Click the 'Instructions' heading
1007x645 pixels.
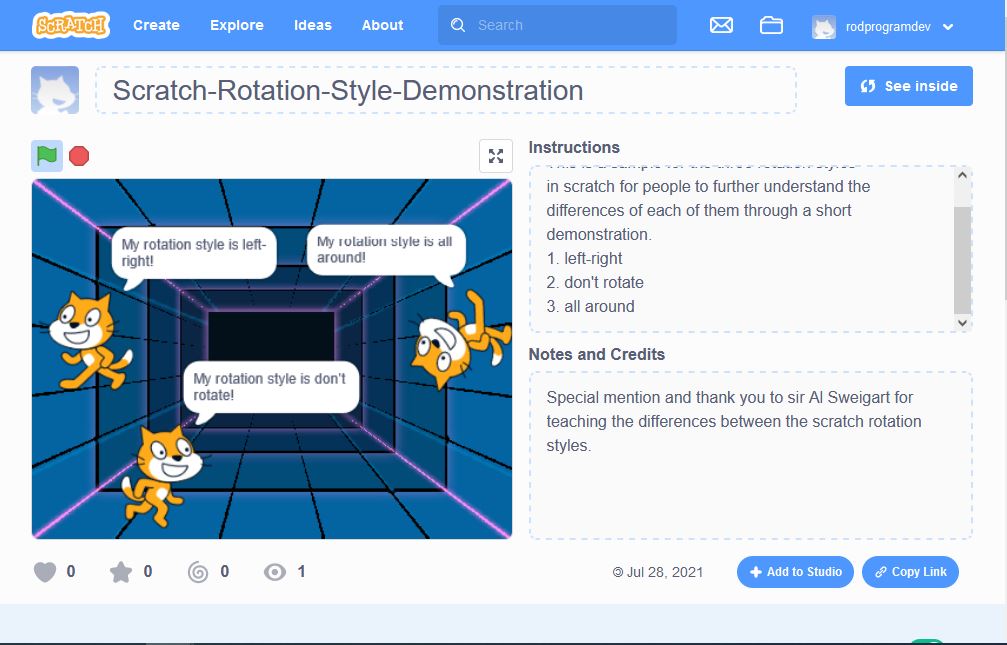(574, 147)
